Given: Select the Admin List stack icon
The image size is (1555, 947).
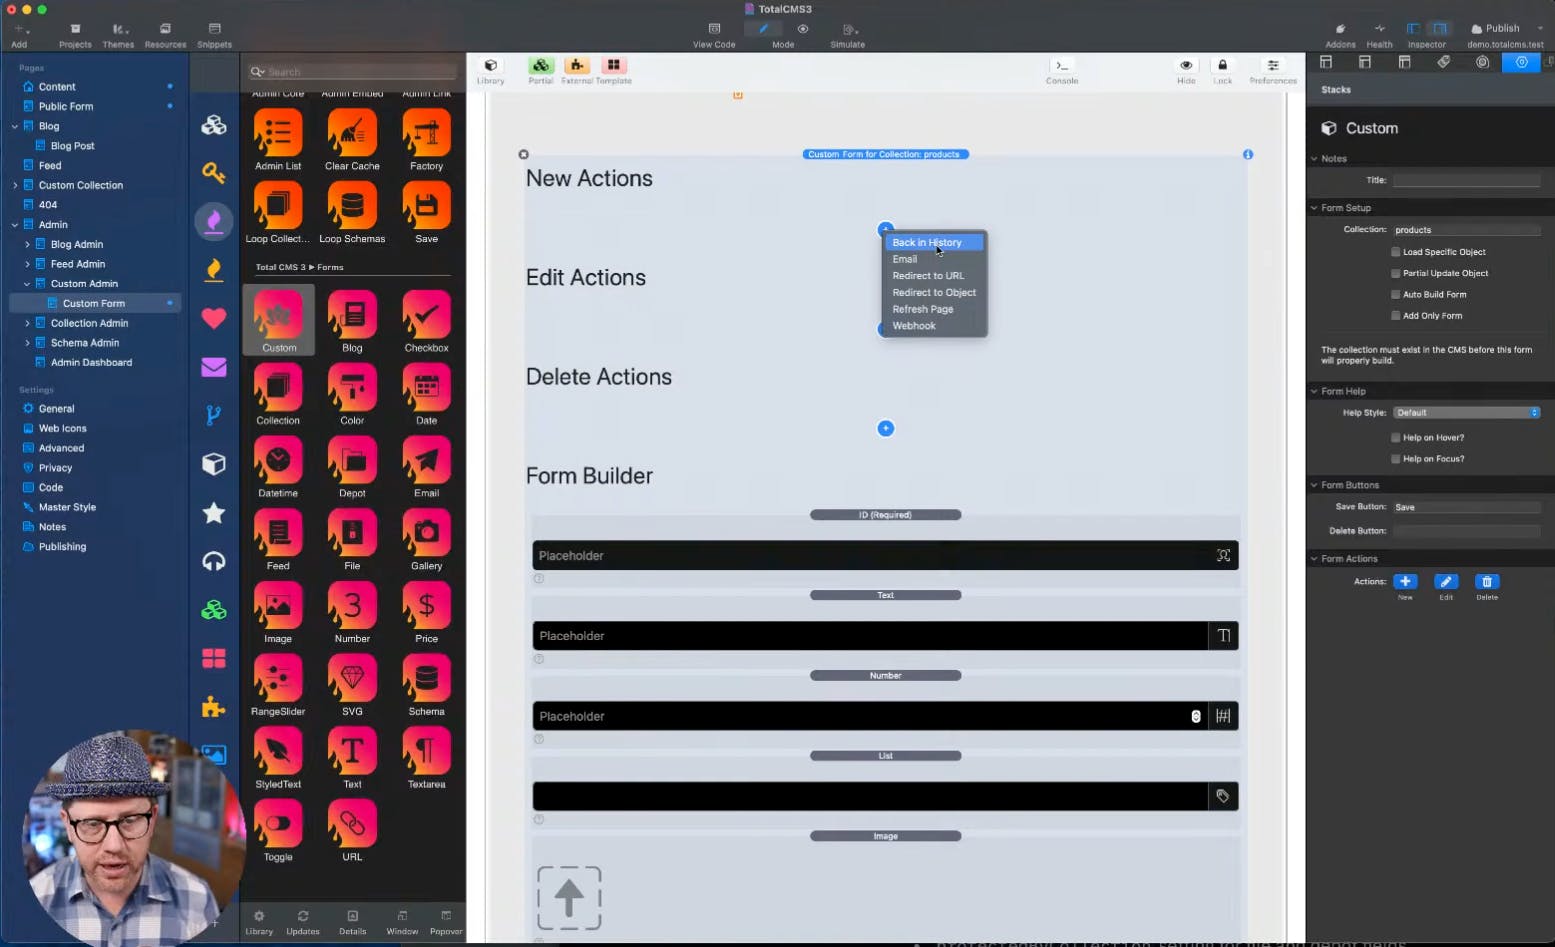Looking at the screenshot, I should pyautogui.click(x=278, y=134).
